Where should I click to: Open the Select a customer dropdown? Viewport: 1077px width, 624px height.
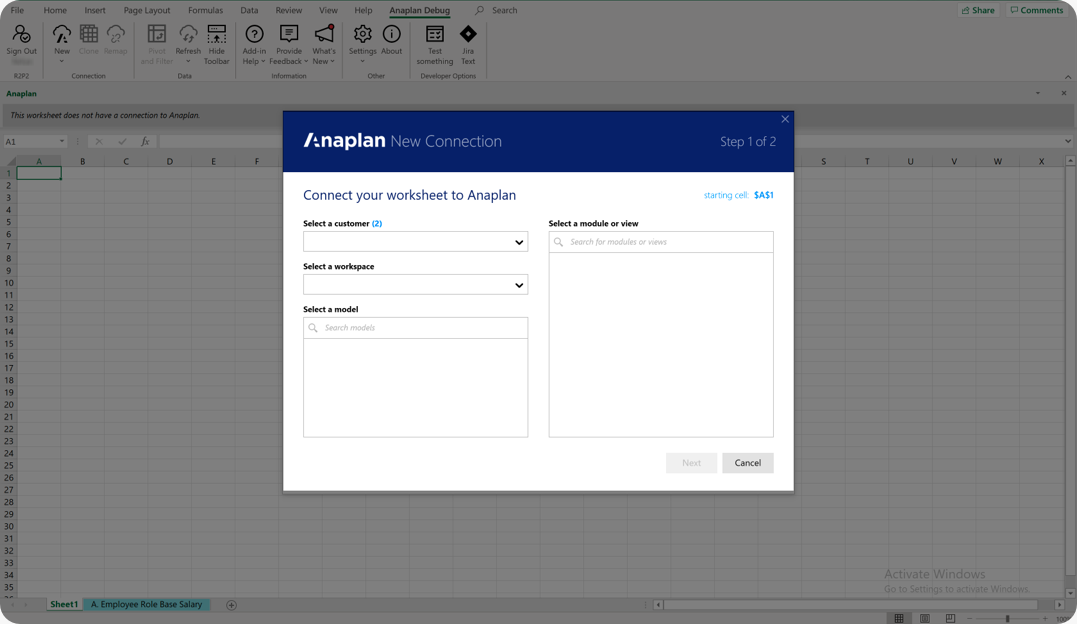(415, 242)
